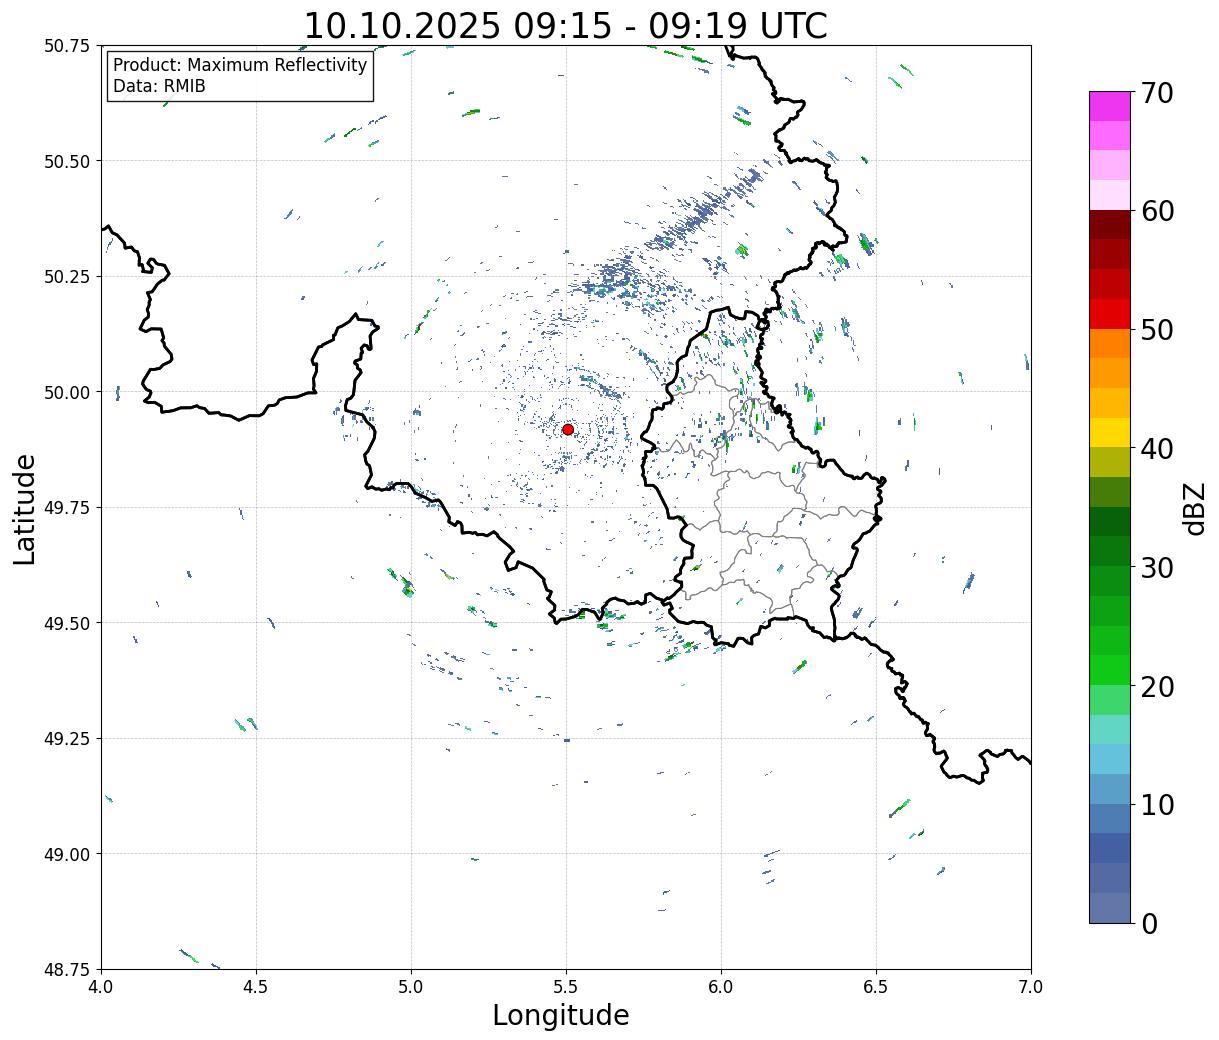1219x1040 pixels.
Task: Pick the magenta top colorbar segment
Action: coord(1110,106)
